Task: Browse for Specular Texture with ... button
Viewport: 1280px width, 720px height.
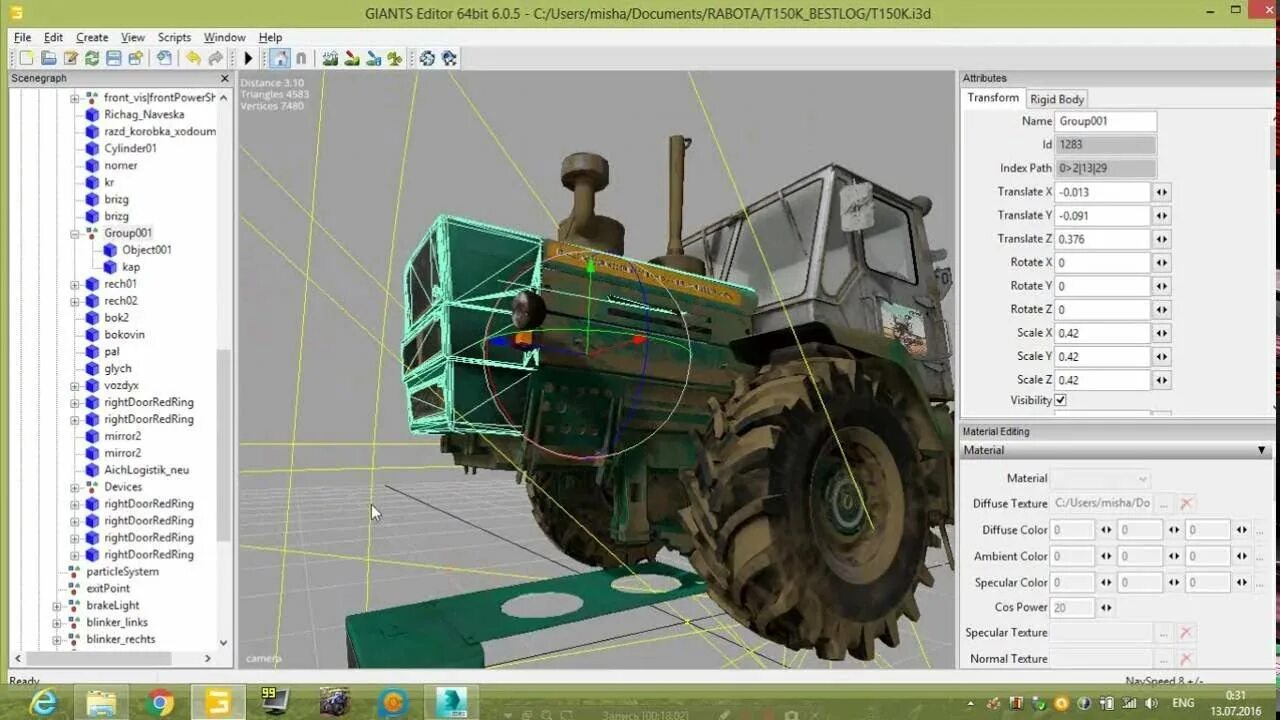Action: tap(1163, 633)
